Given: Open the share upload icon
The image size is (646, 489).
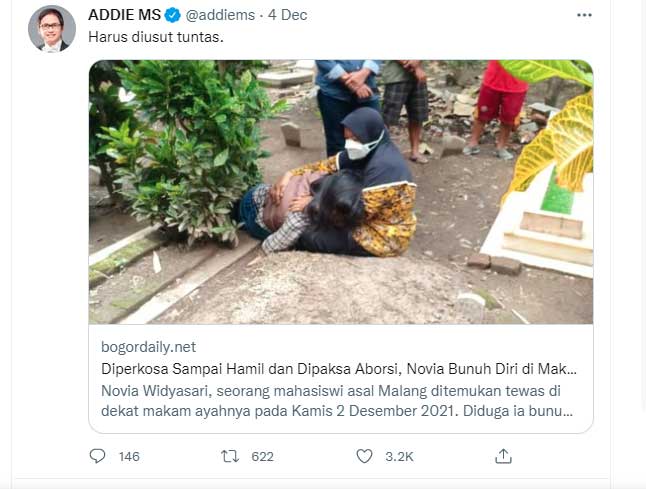Looking at the screenshot, I should tap(503, 456).
